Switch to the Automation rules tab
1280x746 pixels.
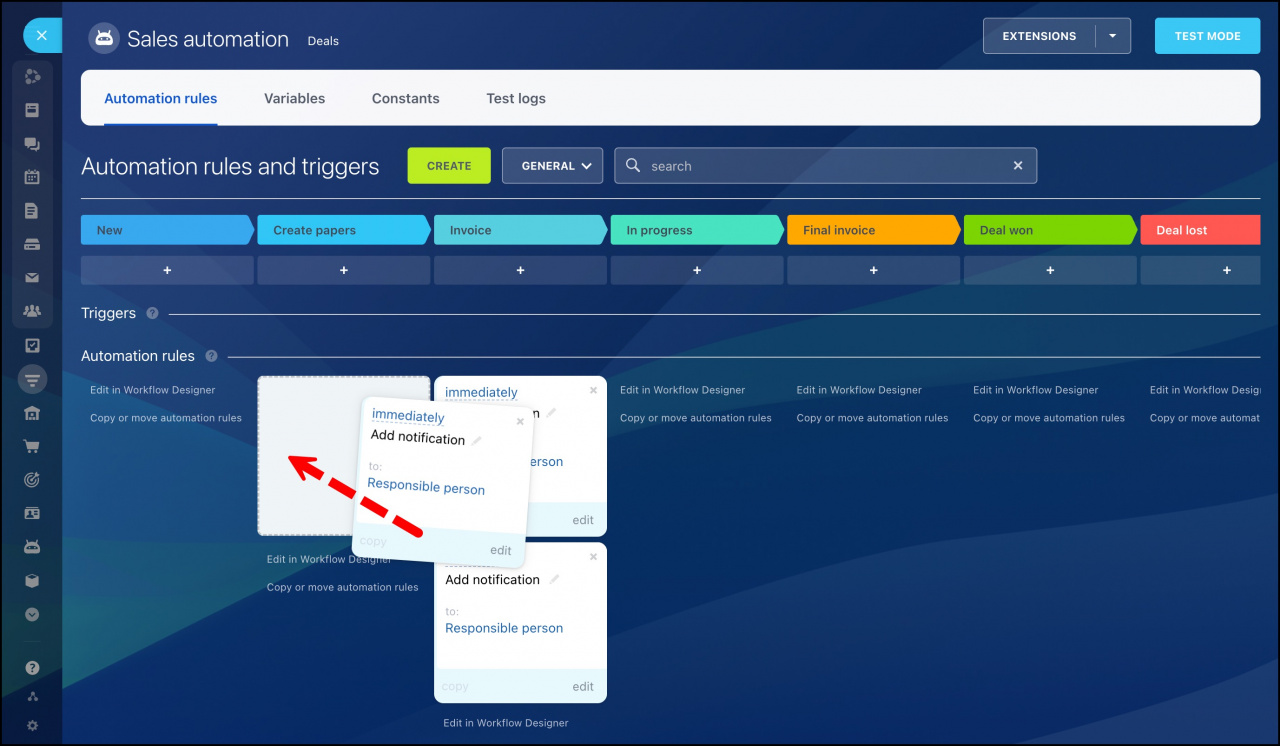(161, 98)
